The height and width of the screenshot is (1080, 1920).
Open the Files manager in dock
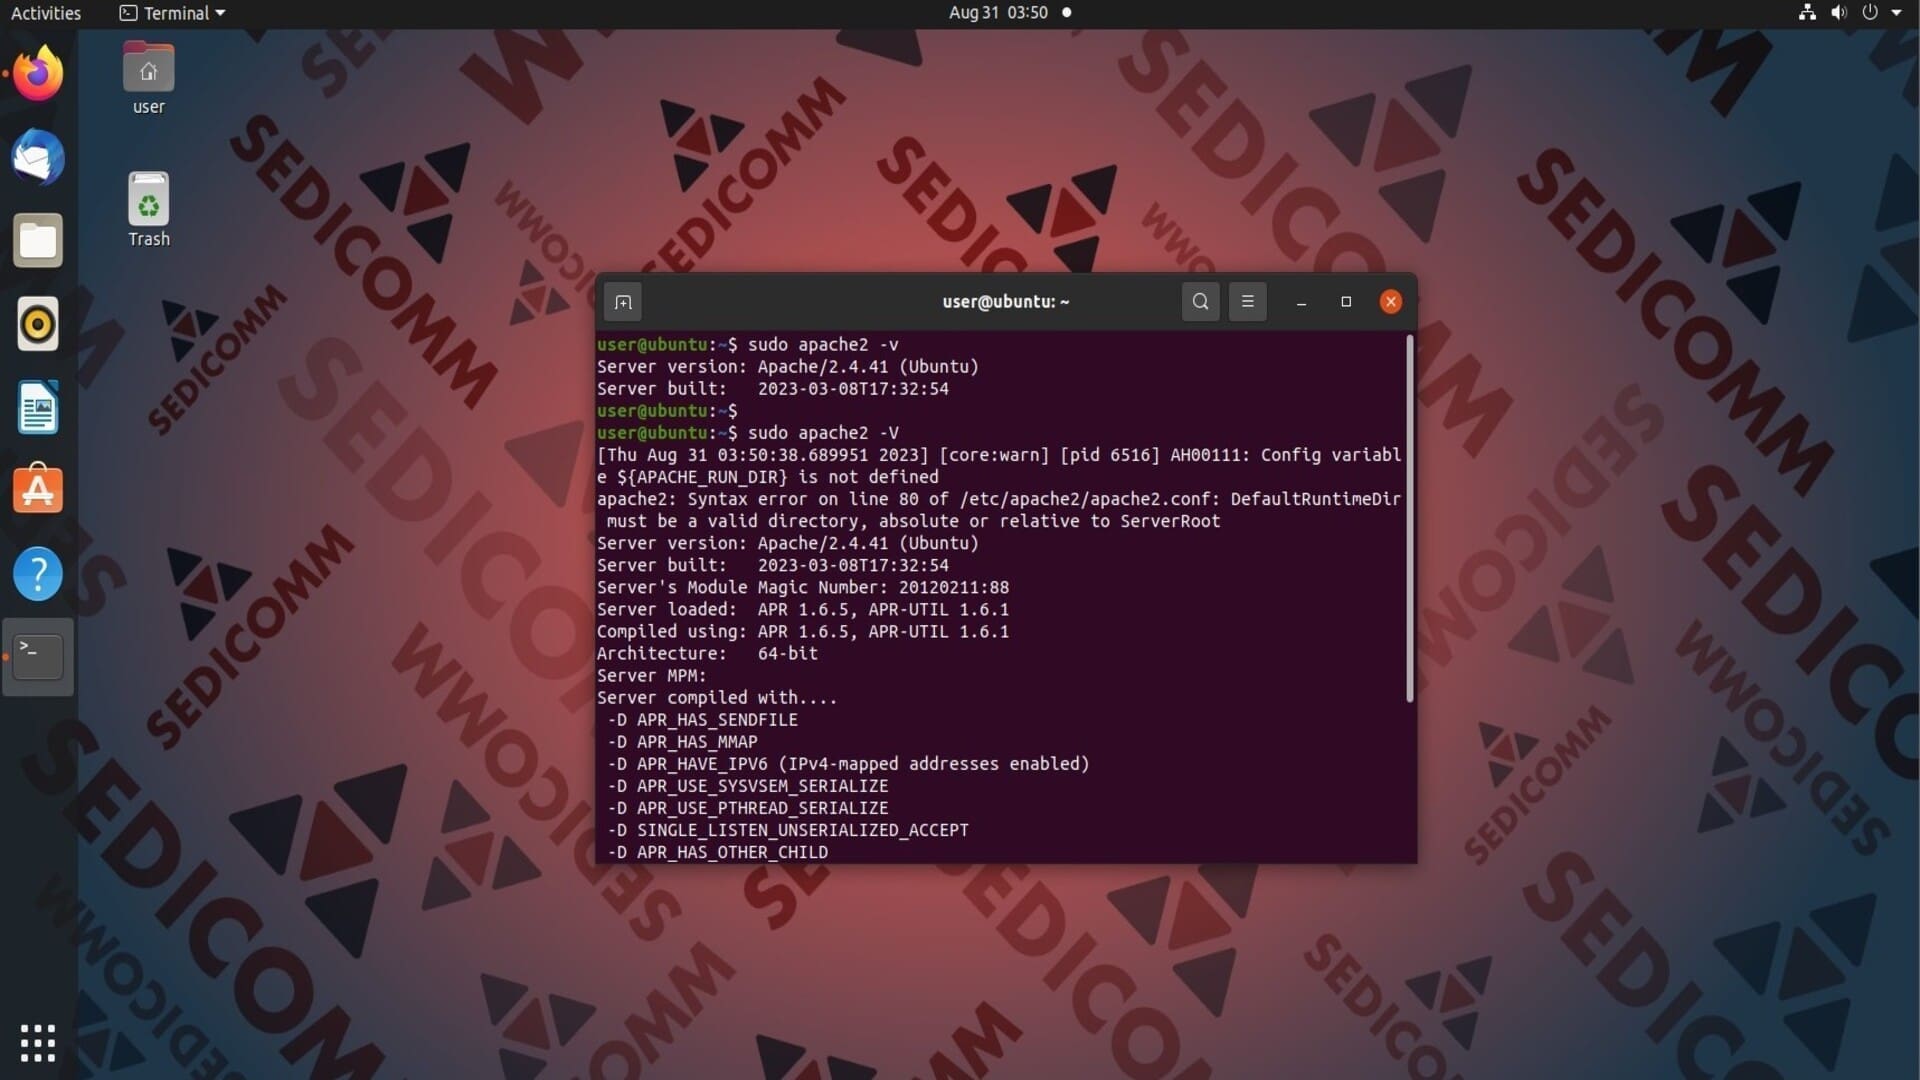click(x=38, y=240)
